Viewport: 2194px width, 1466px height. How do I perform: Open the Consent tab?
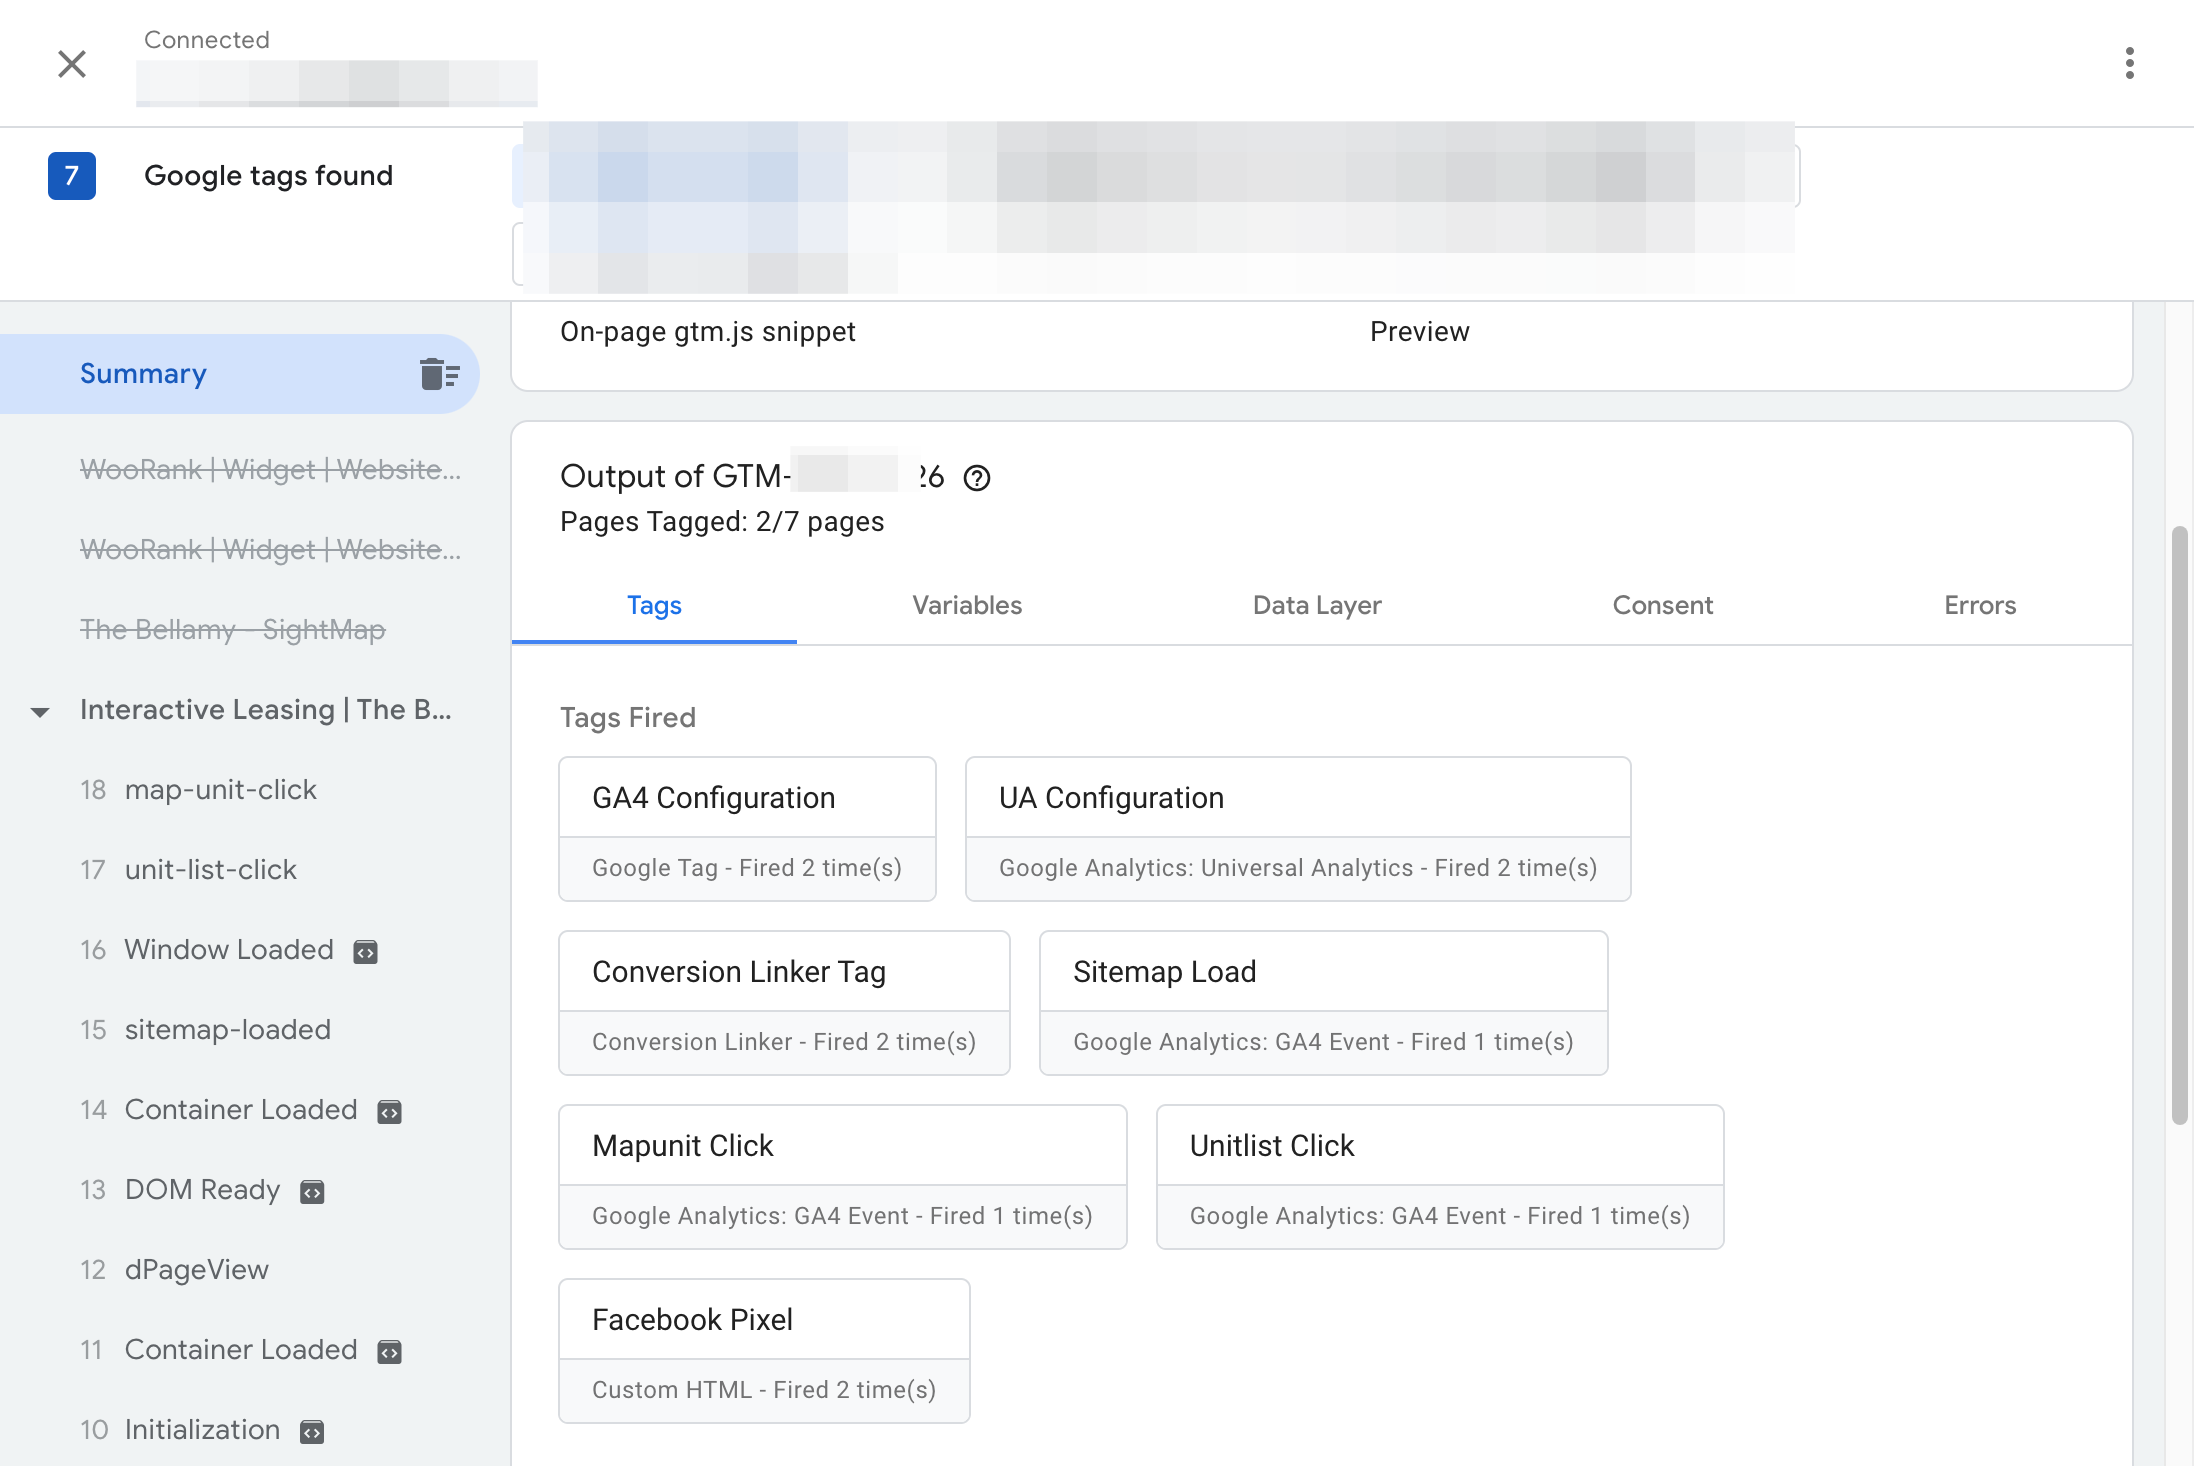(x=1663, y=606)
